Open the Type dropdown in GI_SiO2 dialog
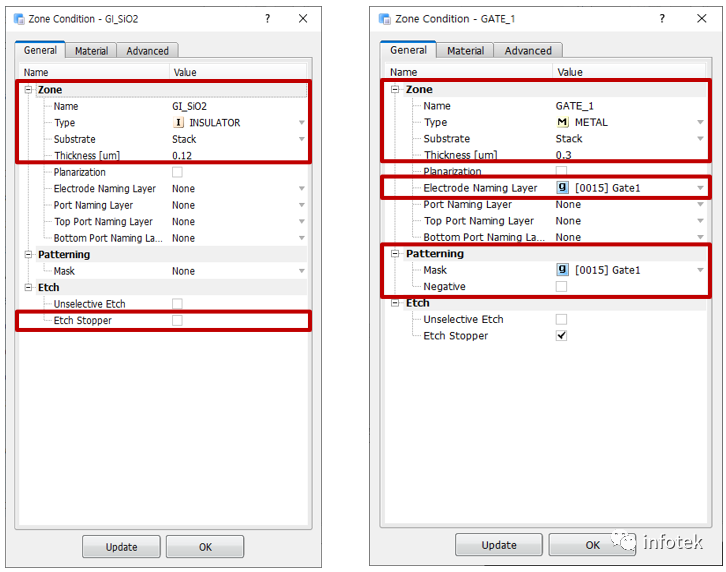Viewport: 726px width, 572px height. (301, 123)
